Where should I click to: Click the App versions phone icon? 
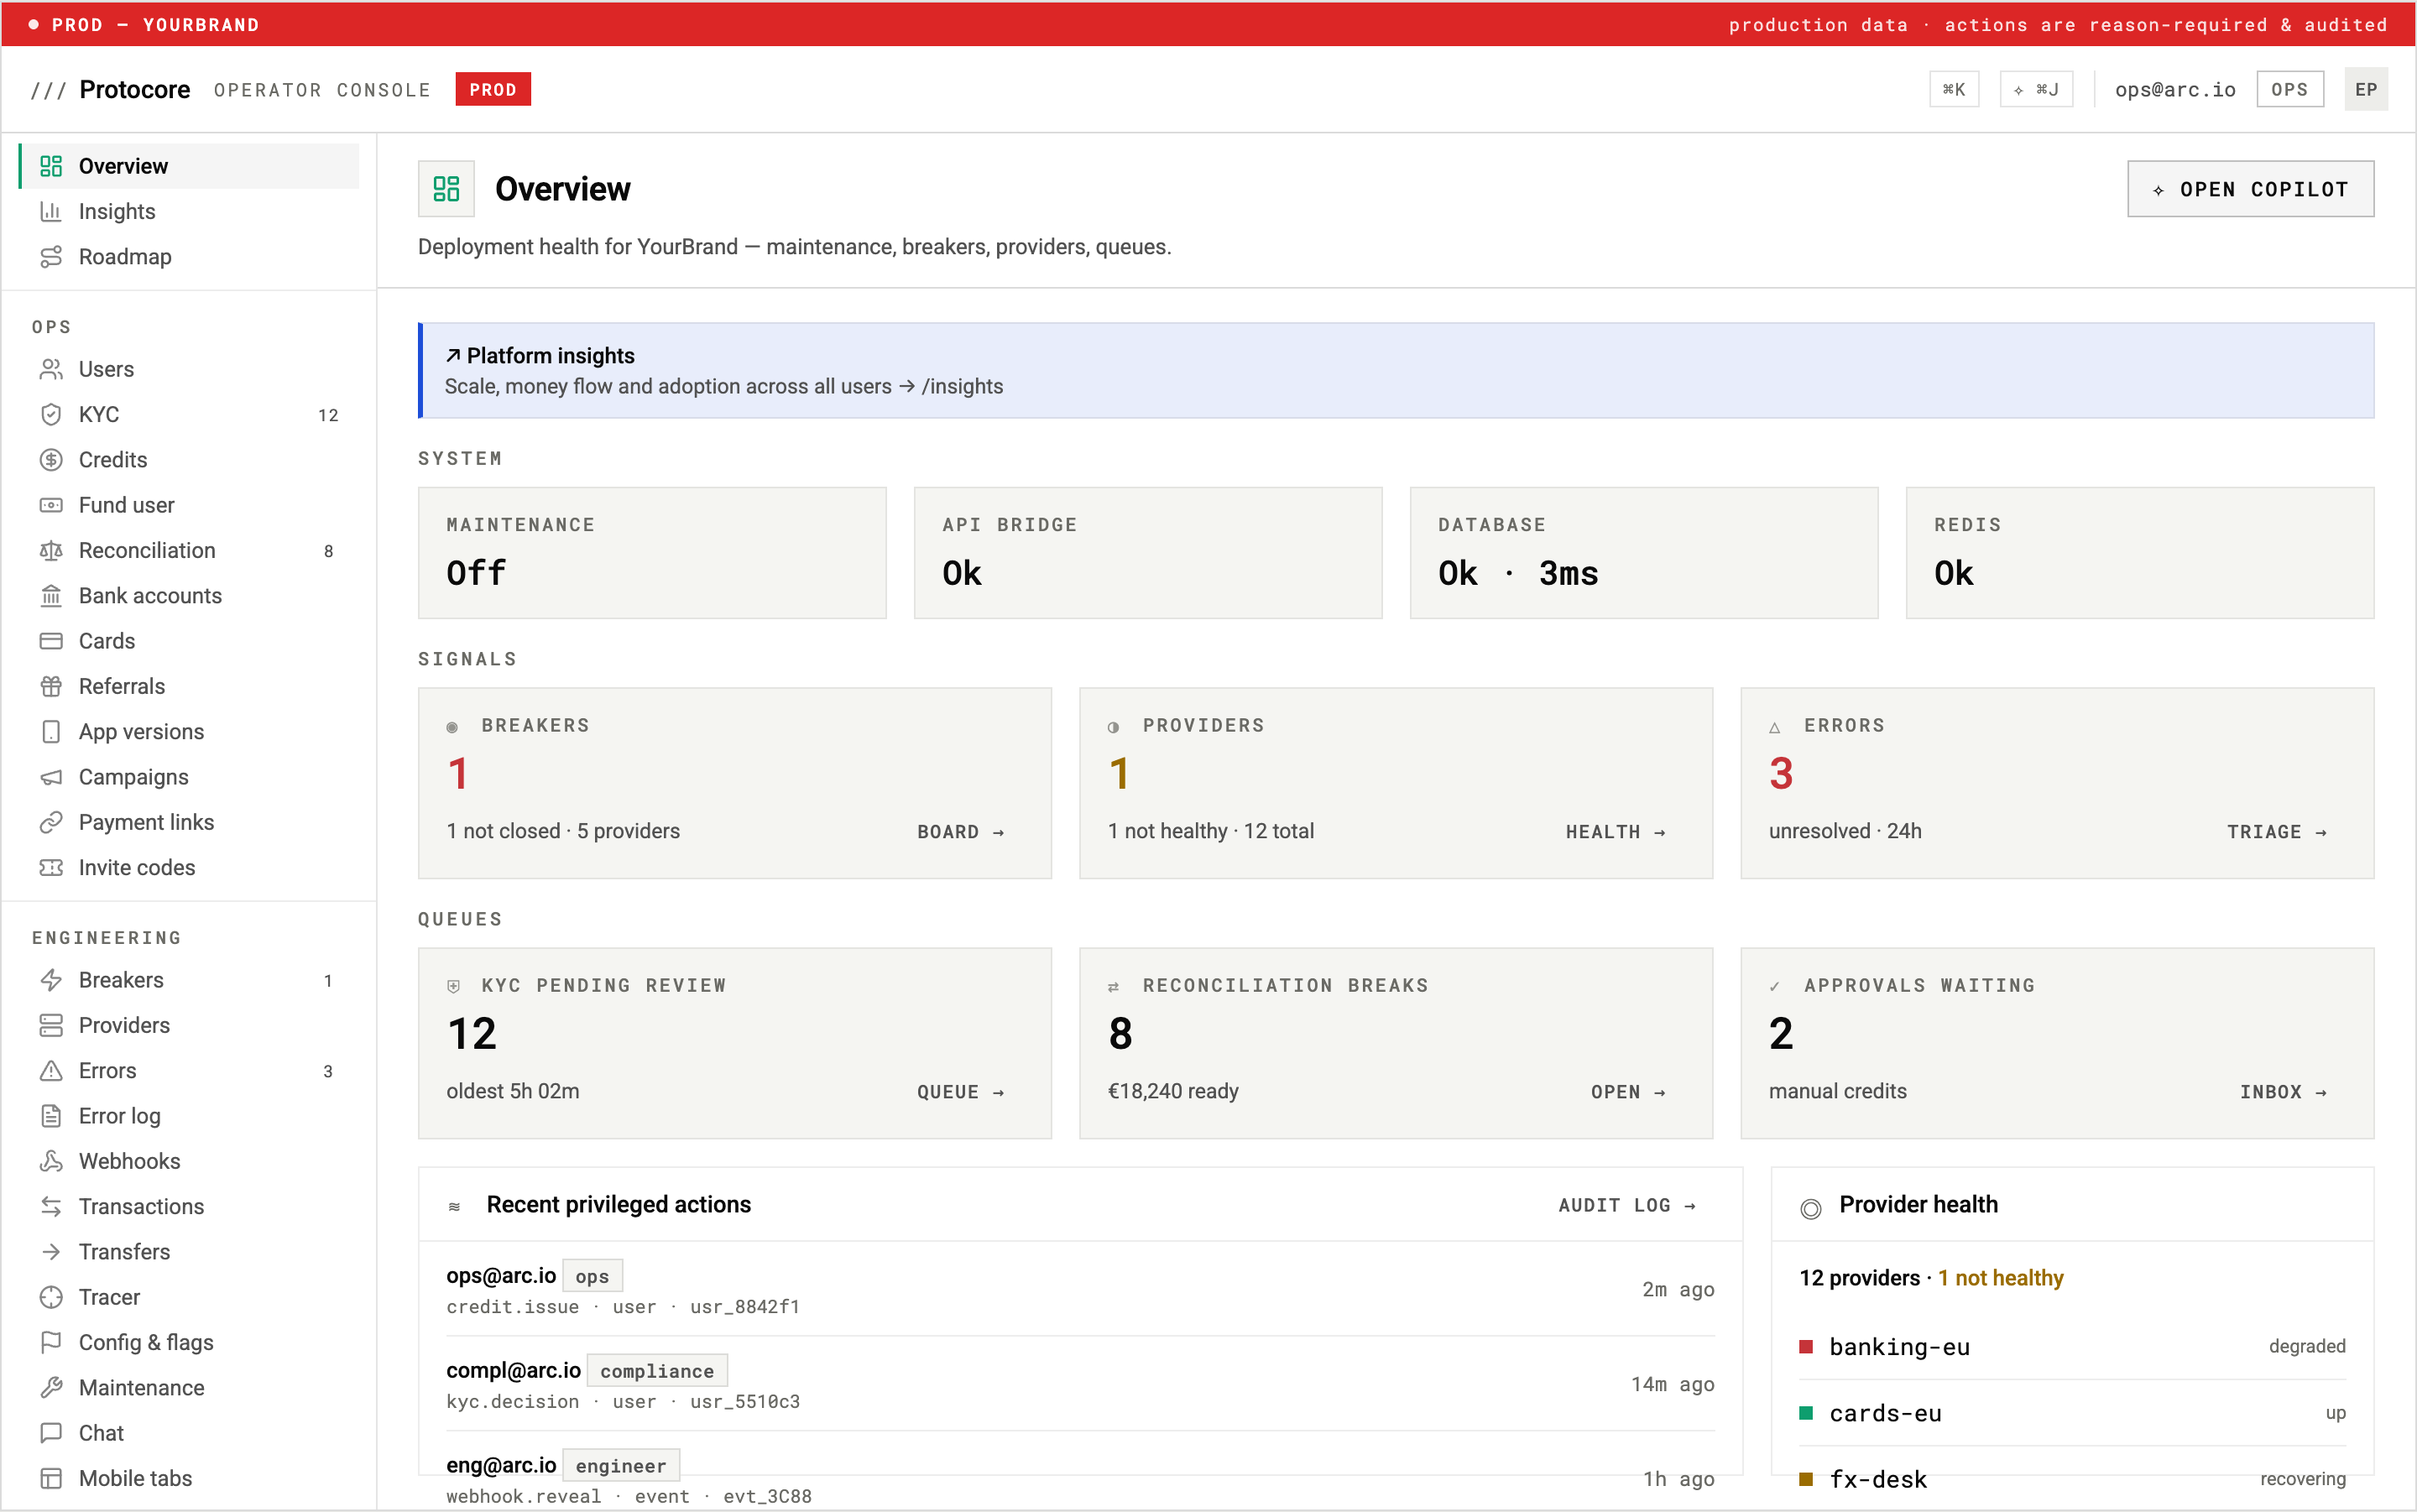coord(51,732)
